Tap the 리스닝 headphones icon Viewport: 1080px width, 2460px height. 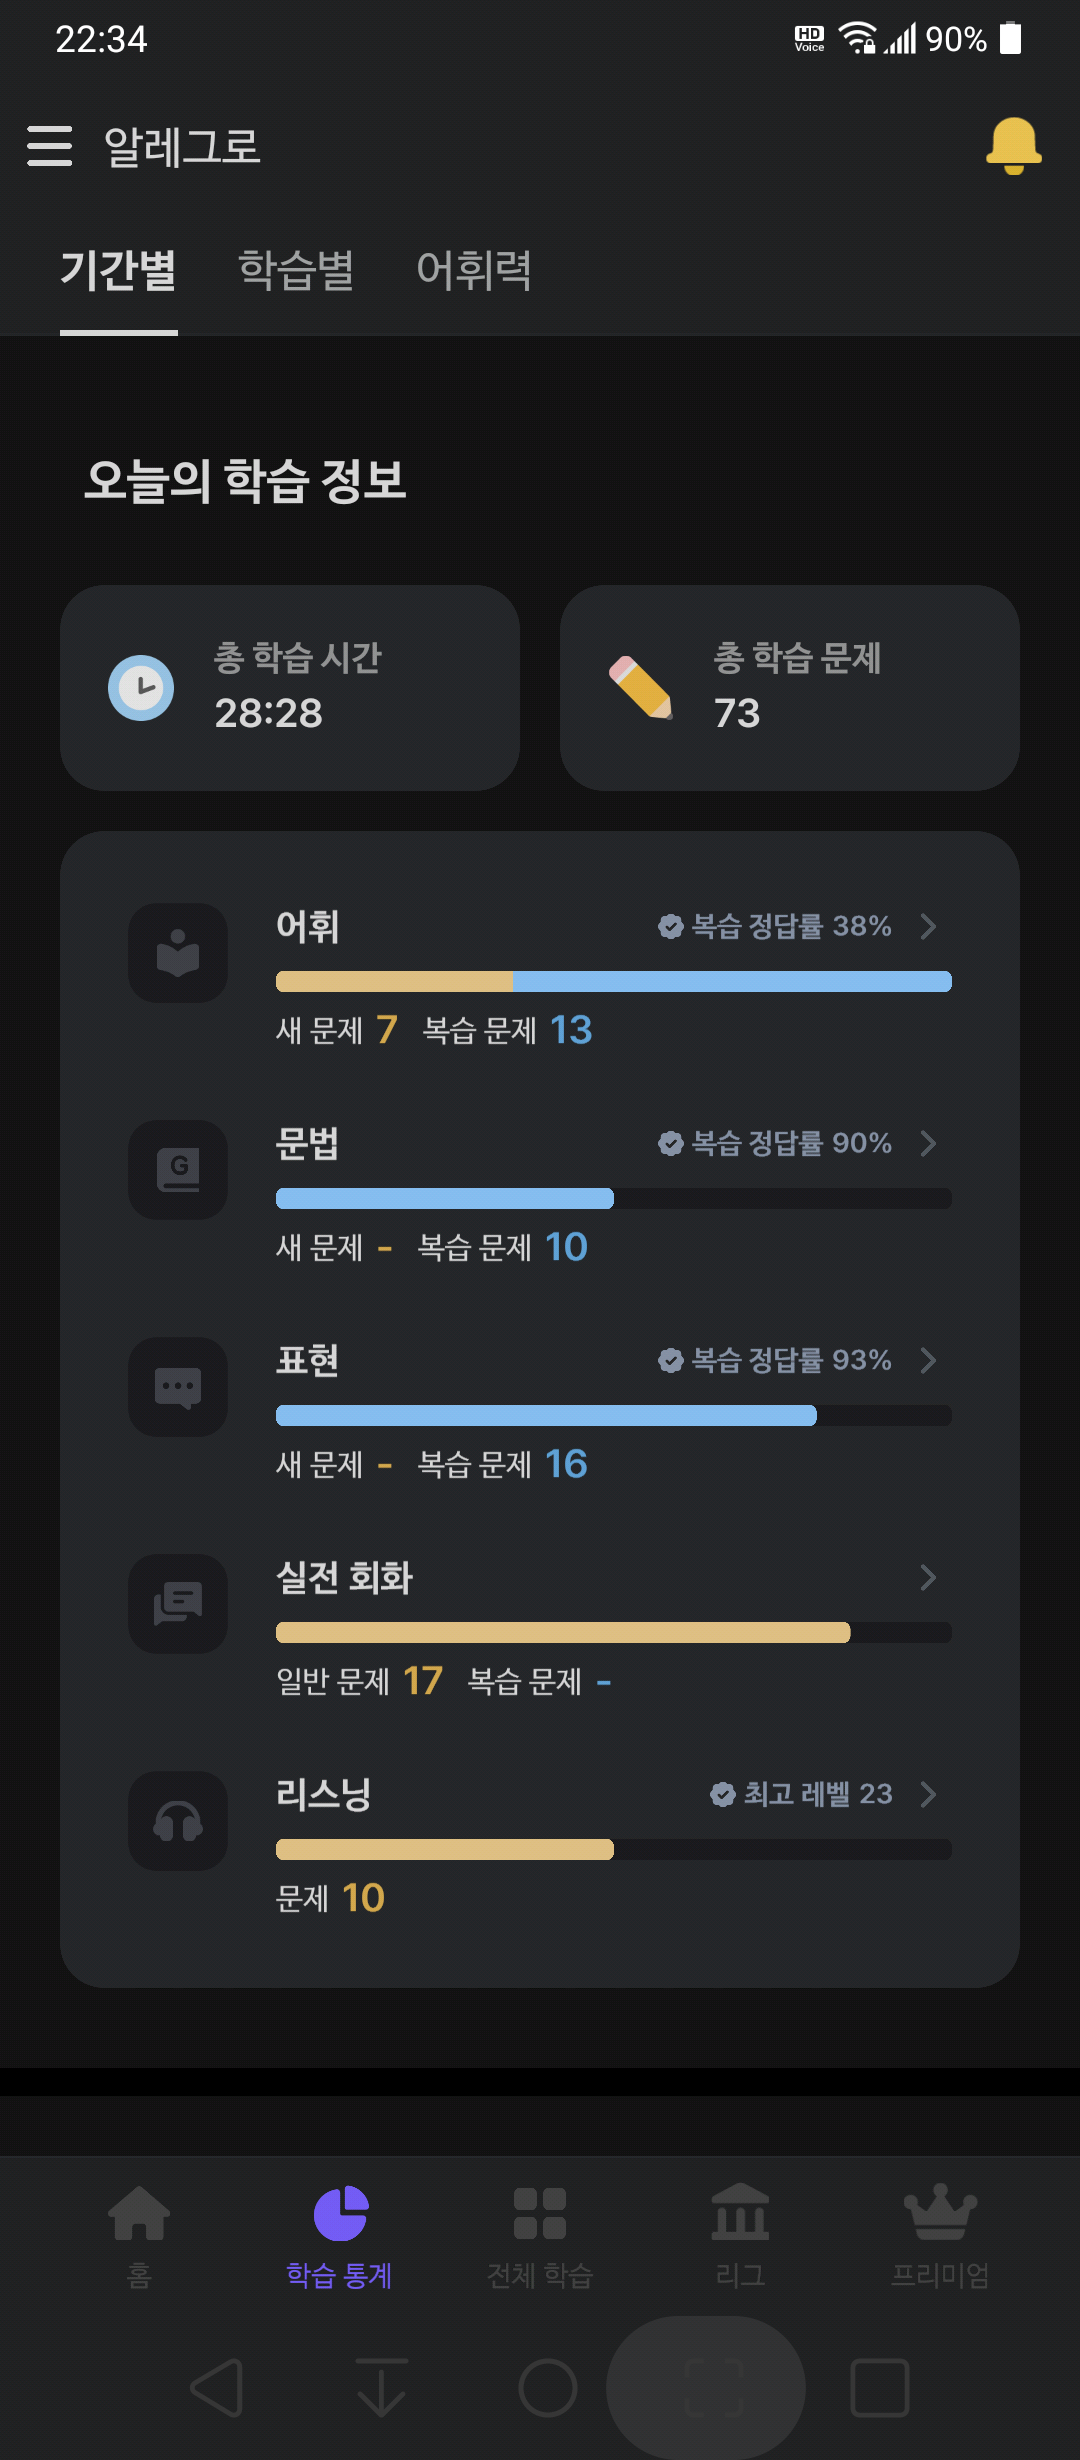[x=178, y=1821]
